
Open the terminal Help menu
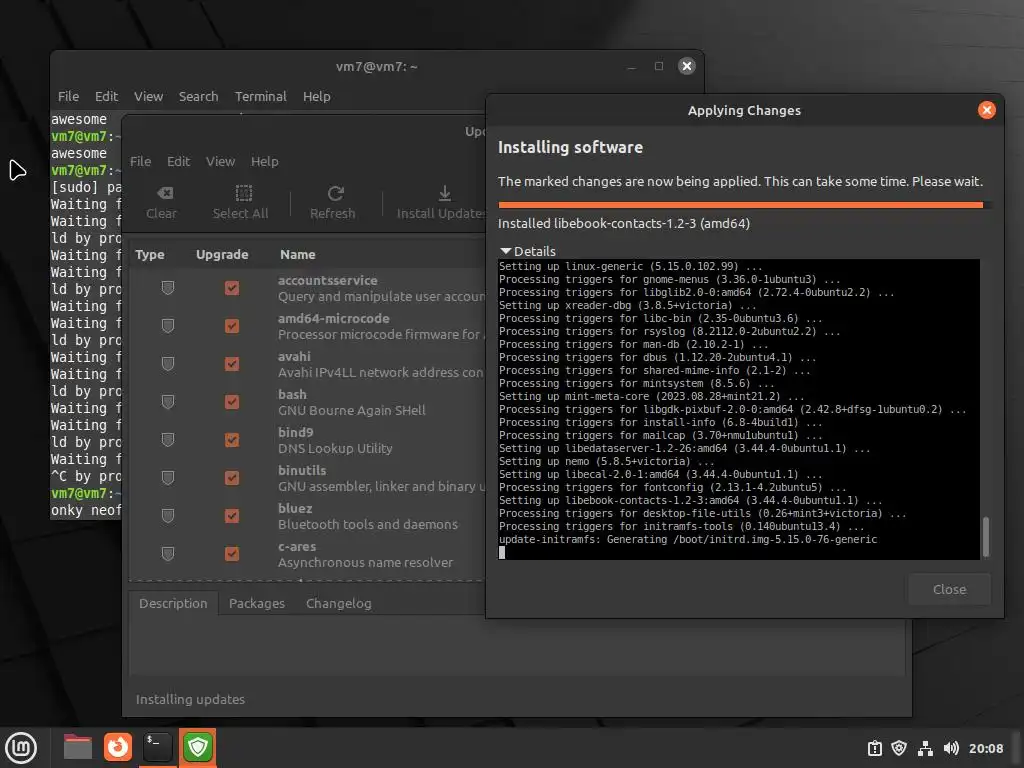pyautogui.click(x=317, y=97)
